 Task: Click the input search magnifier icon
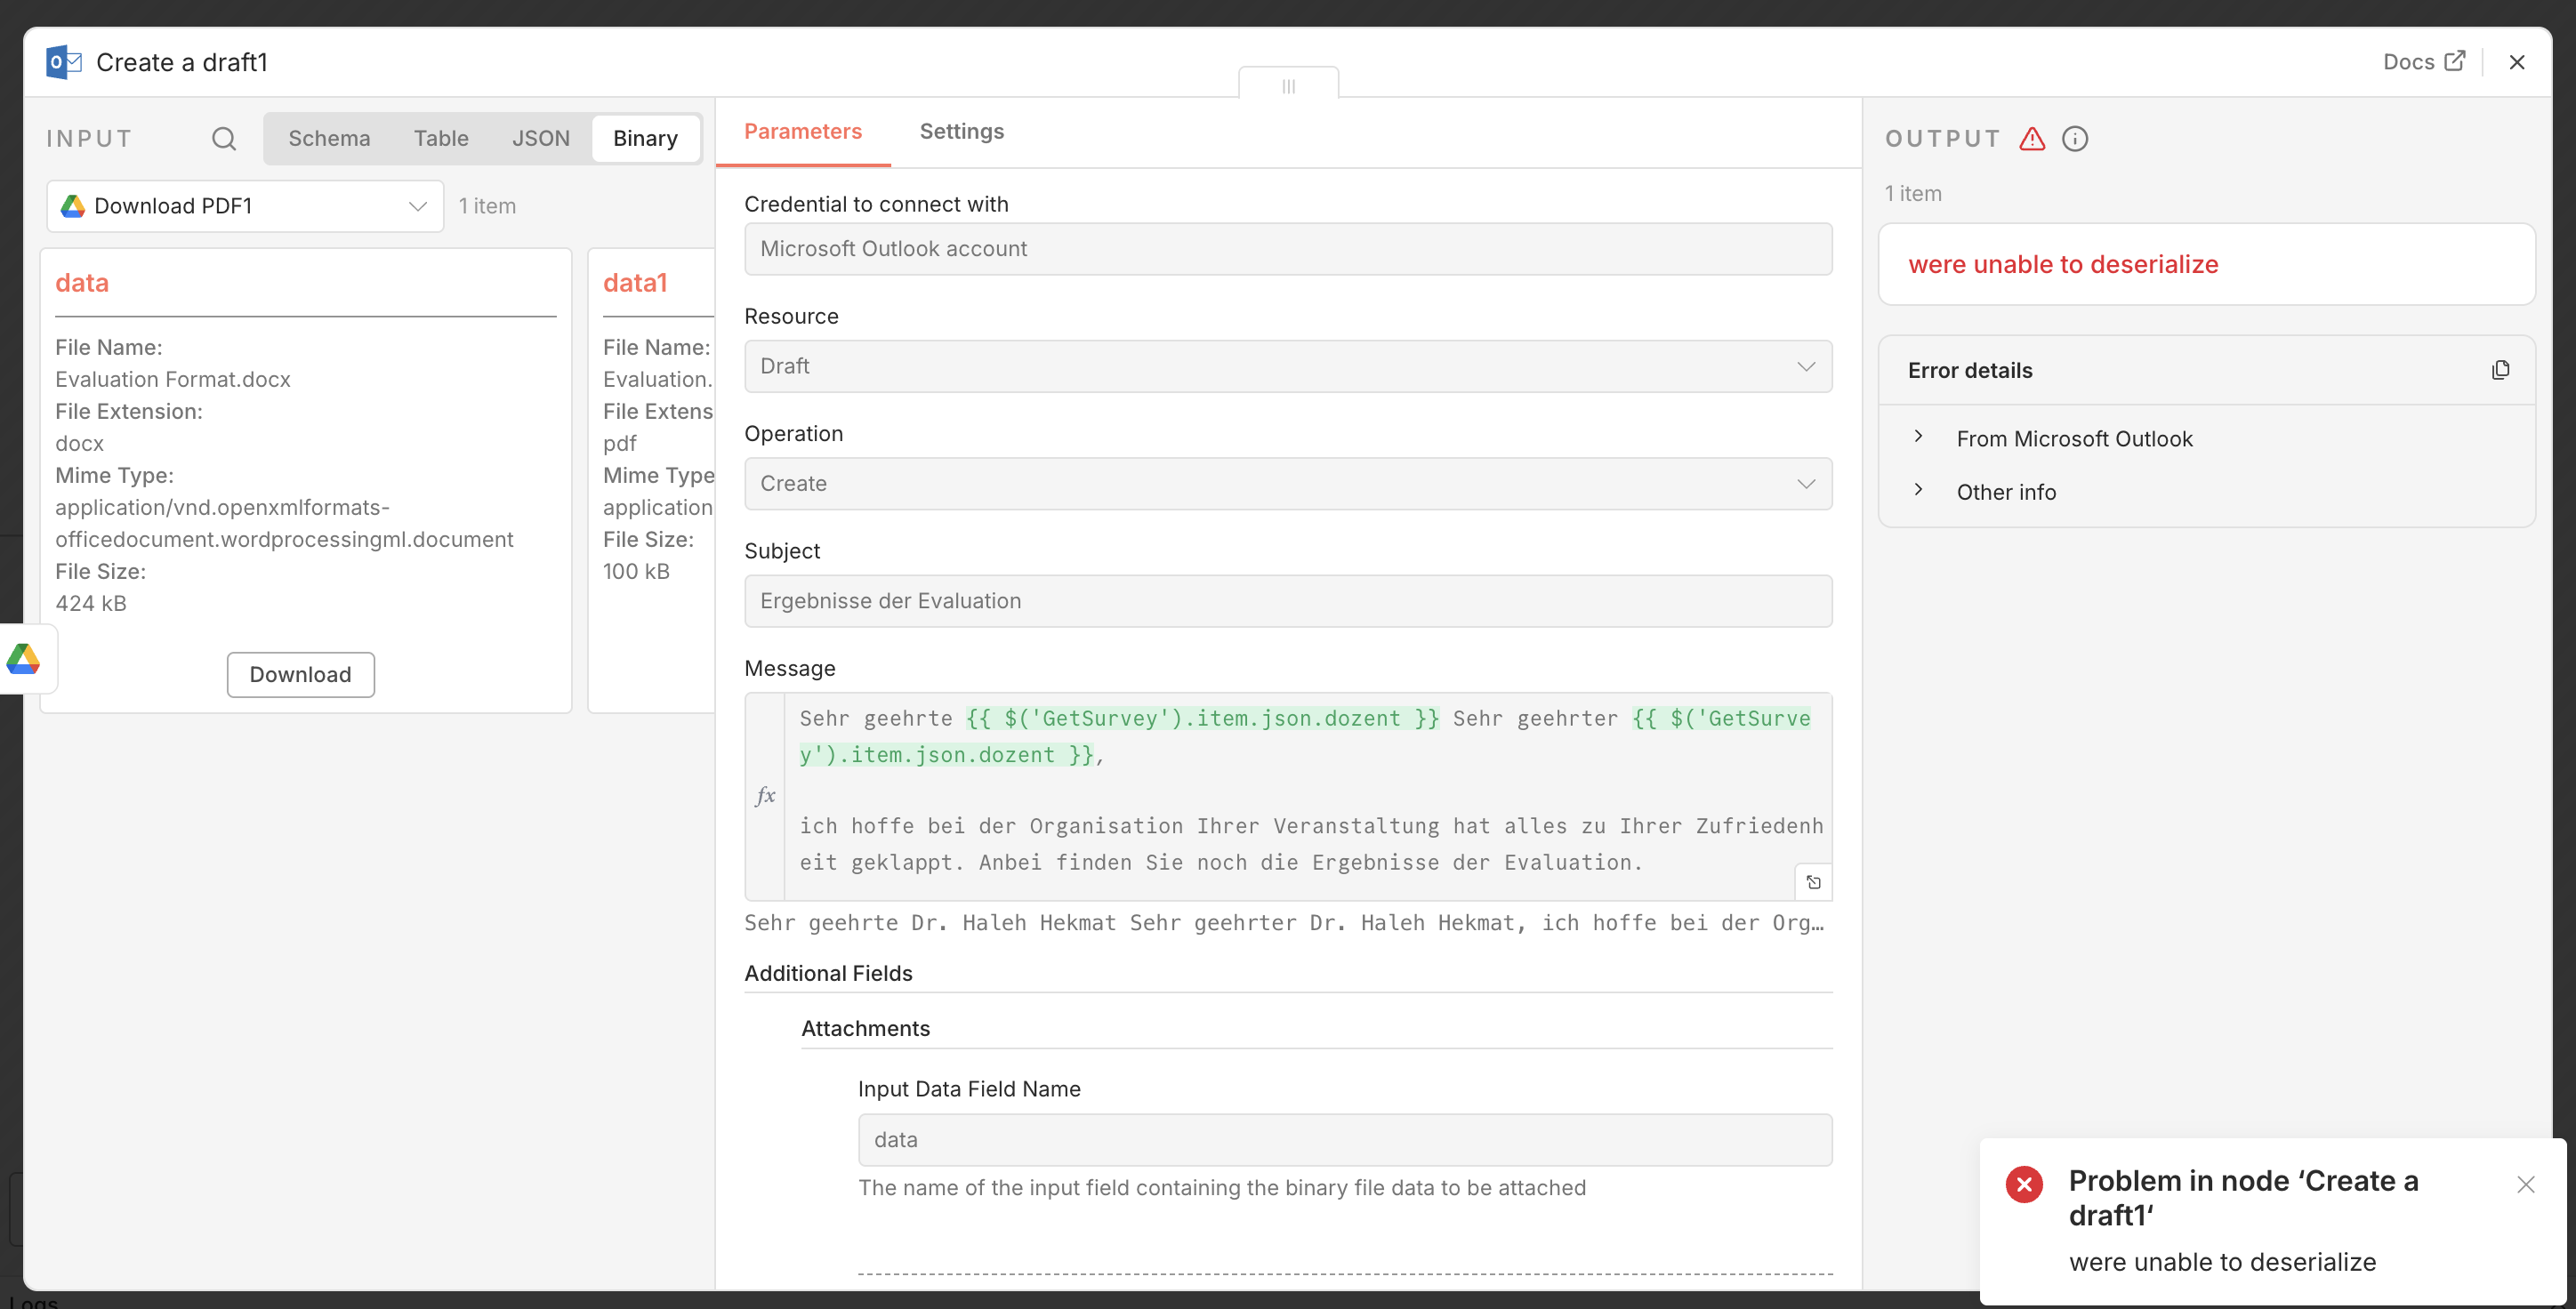pos(224,139)
